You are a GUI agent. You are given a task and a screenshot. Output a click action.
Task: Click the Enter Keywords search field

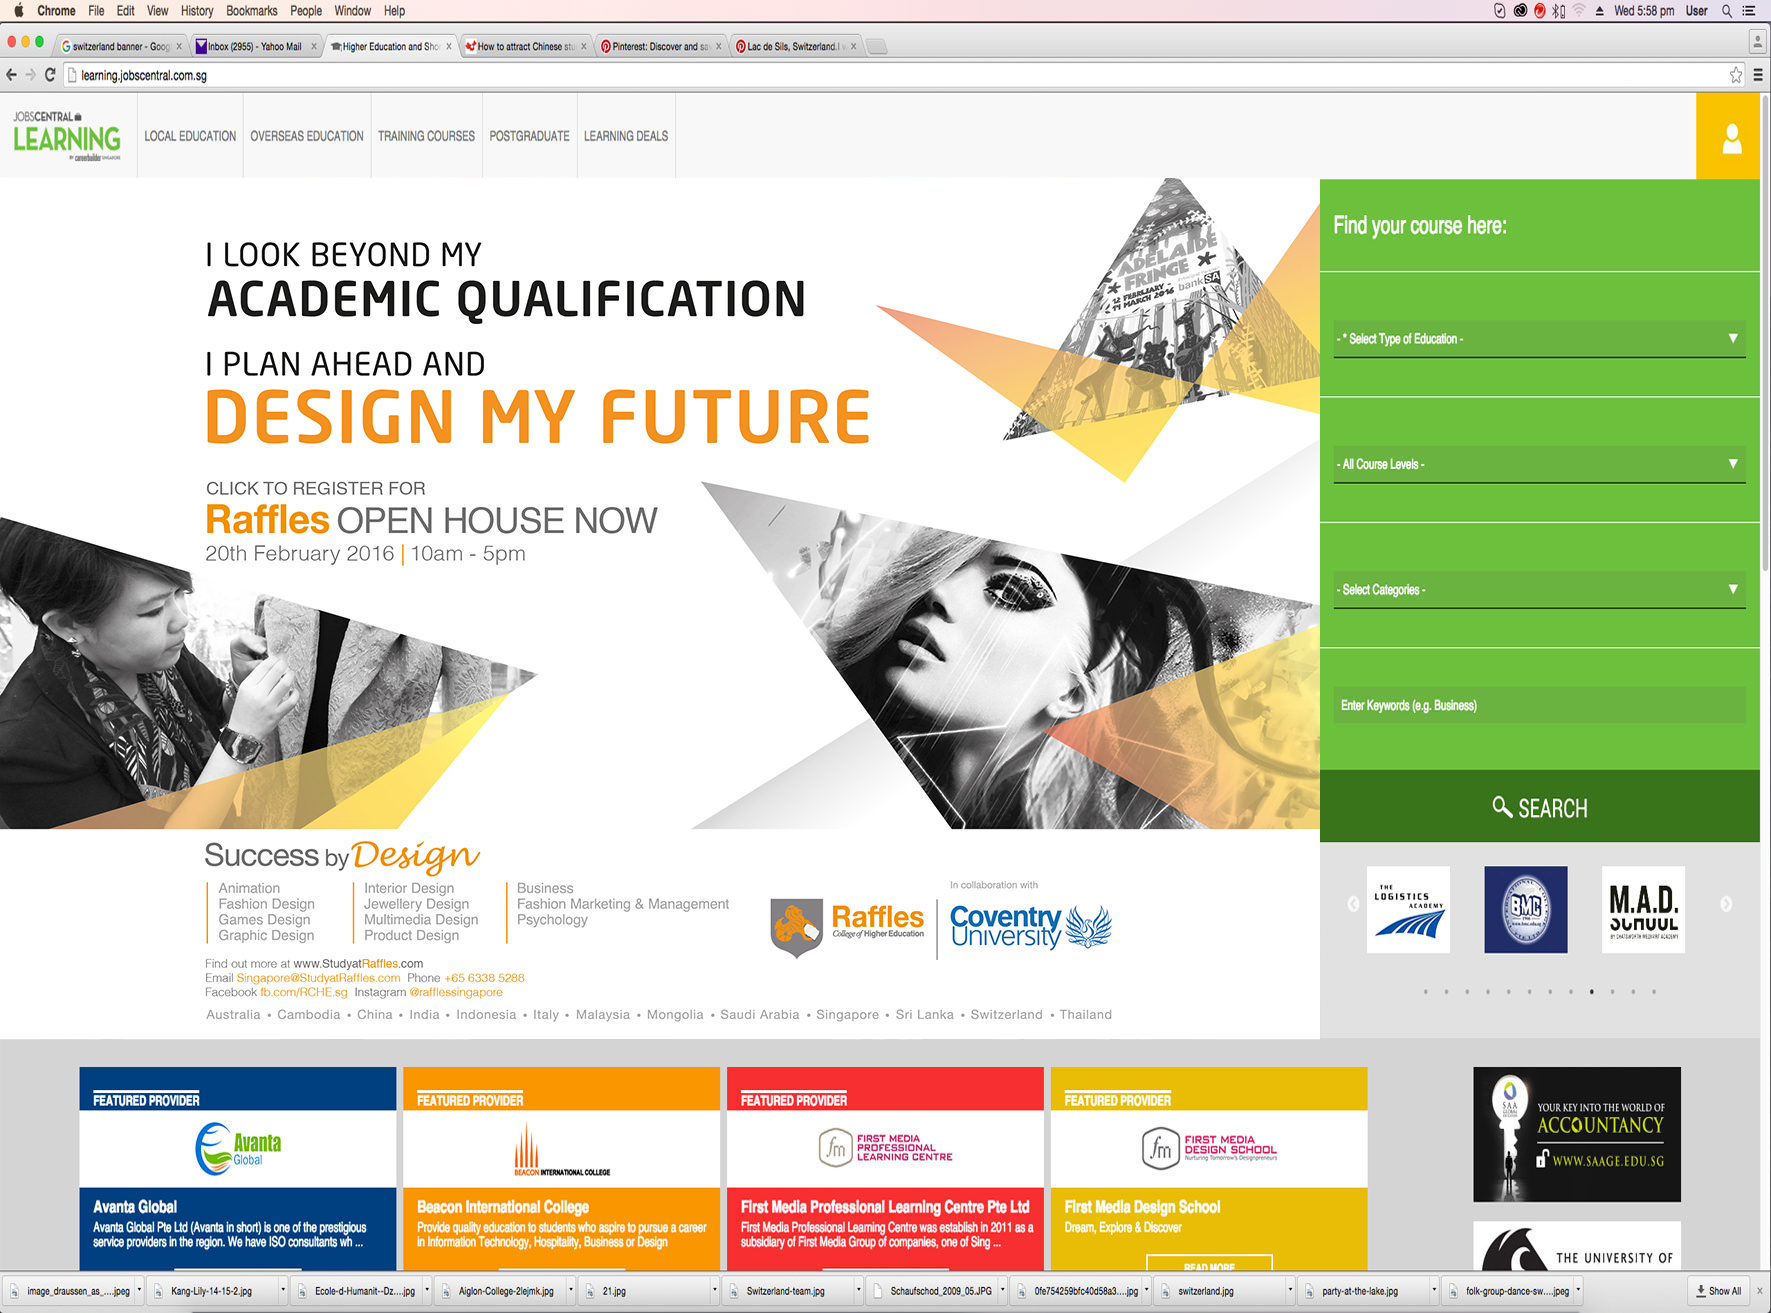pos(1539,705)
